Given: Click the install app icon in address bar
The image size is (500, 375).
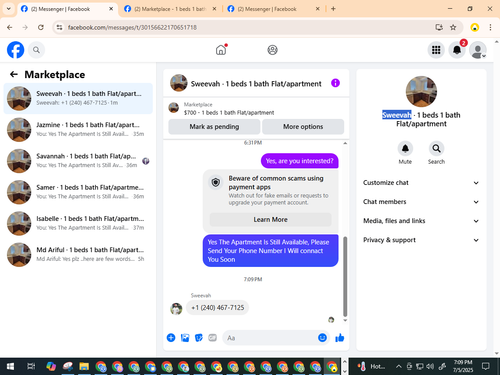Looking at the screenshot, I should [x=439, y=27].
